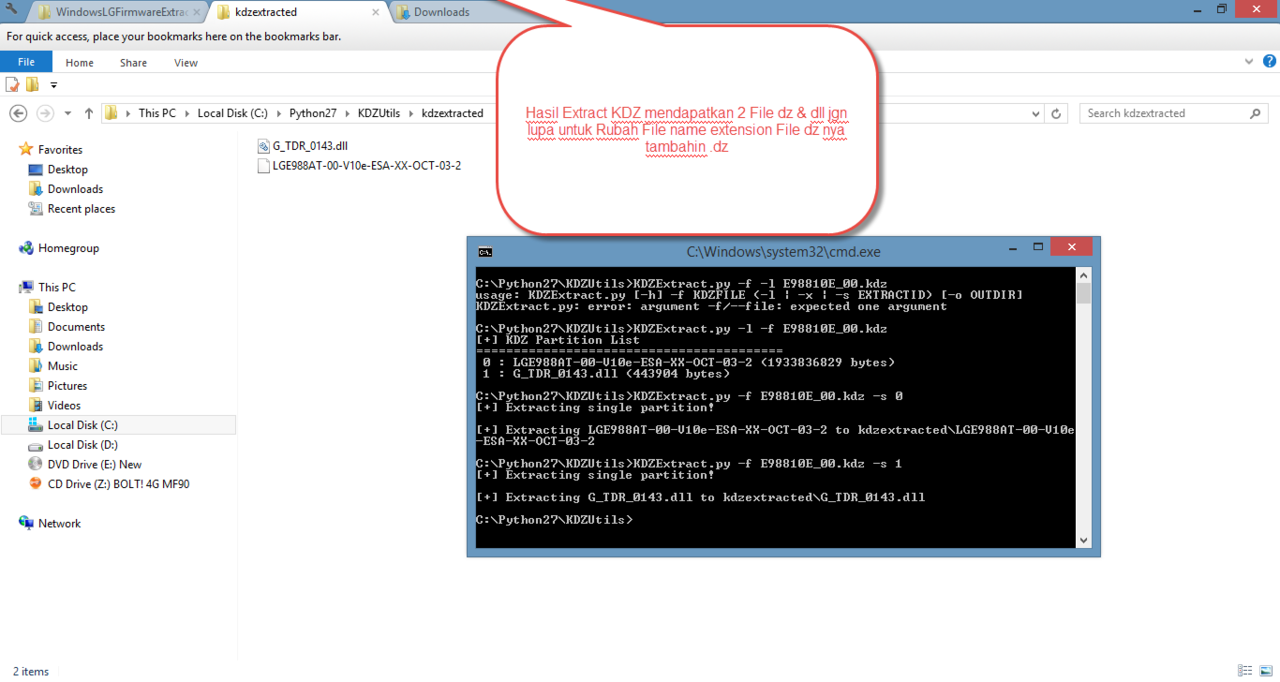1280x682 pixels.
Task: Click cmd.exe scrollbar down arrow
Action: 1083,540
